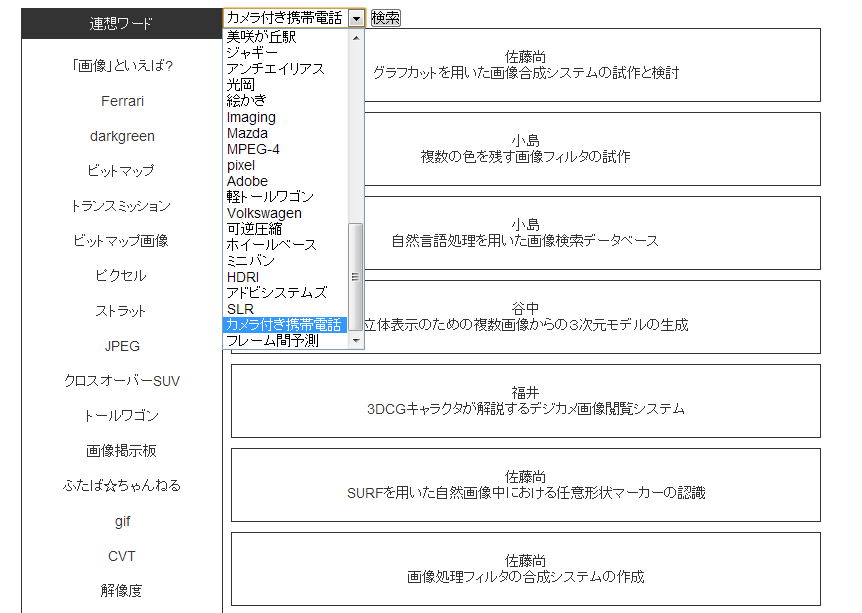Select ピクセル in the sidebar
The height and width of the screenshot is (613, 862).
(122, 276)
